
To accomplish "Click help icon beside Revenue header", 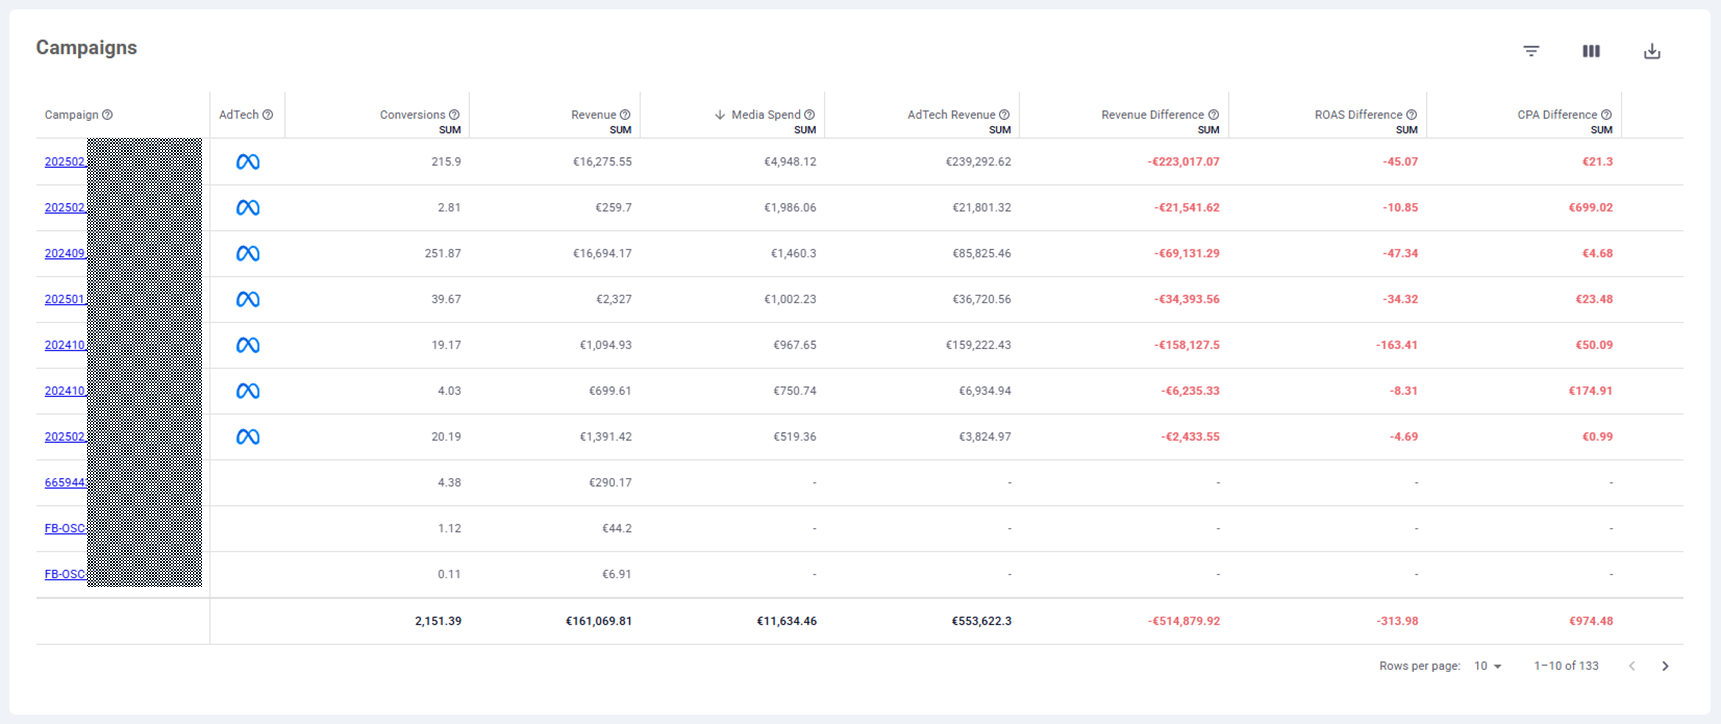I will click(625, 115).
